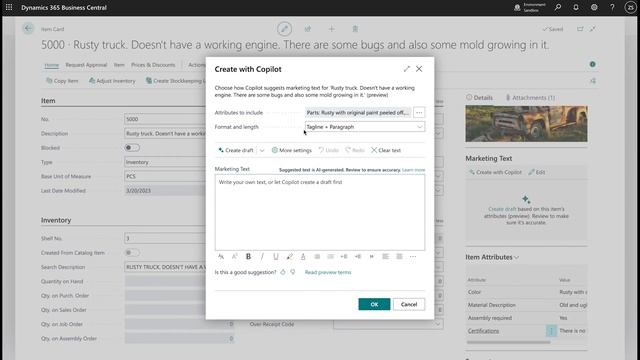Open notifications bell icon
Screen dimensions: 640x360
coord(576,7)
